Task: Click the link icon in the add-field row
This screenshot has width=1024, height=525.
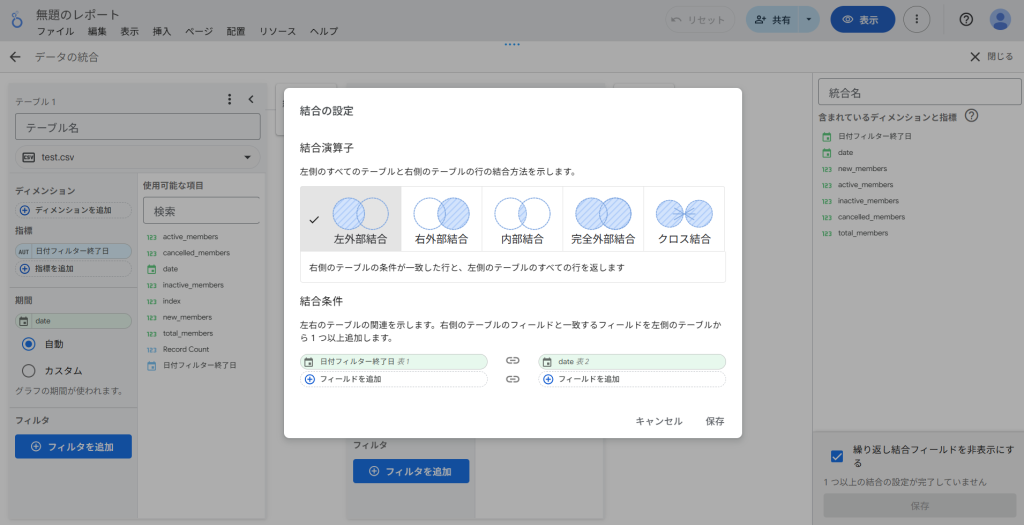Action: click(513, 379)
